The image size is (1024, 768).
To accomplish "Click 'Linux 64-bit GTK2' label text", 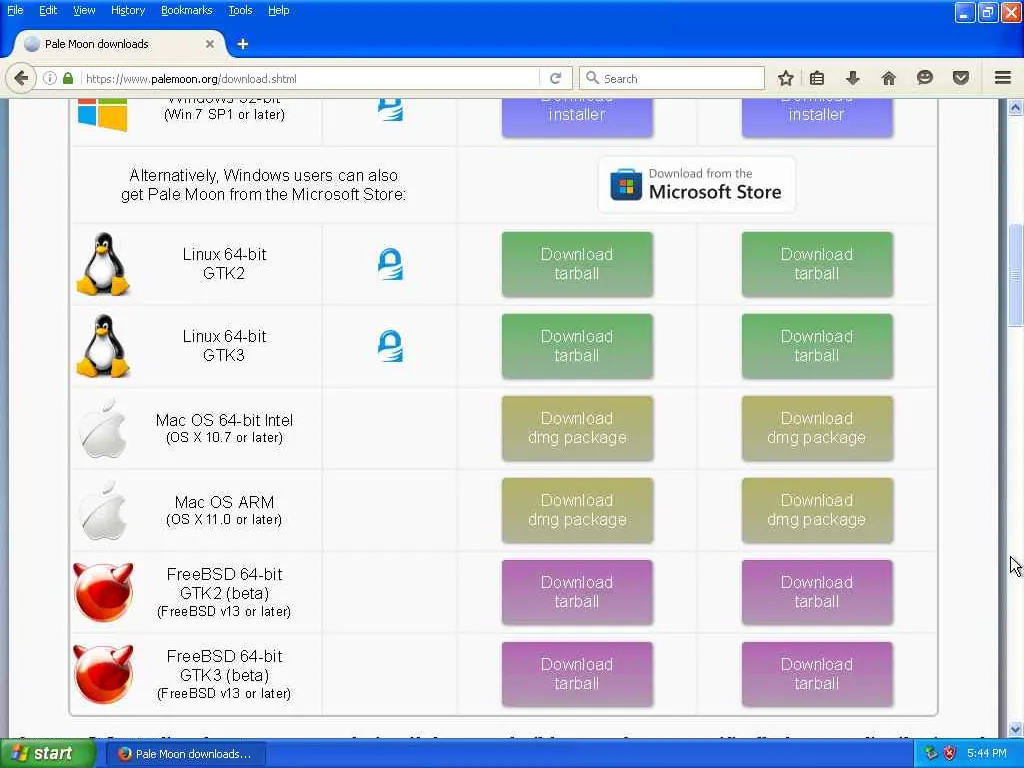I will coord(224,264).
